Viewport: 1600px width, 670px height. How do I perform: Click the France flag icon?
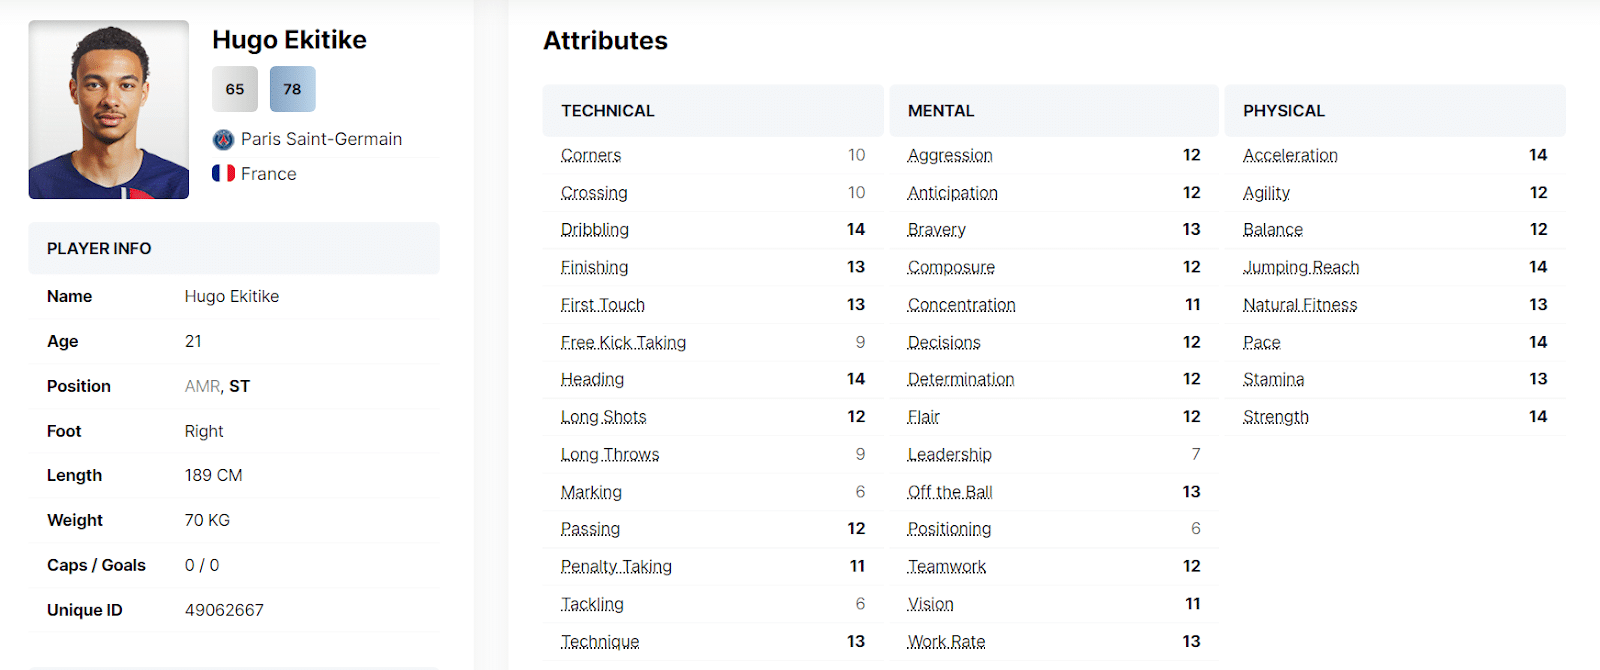pyautogui.click(x=223, y=173)
